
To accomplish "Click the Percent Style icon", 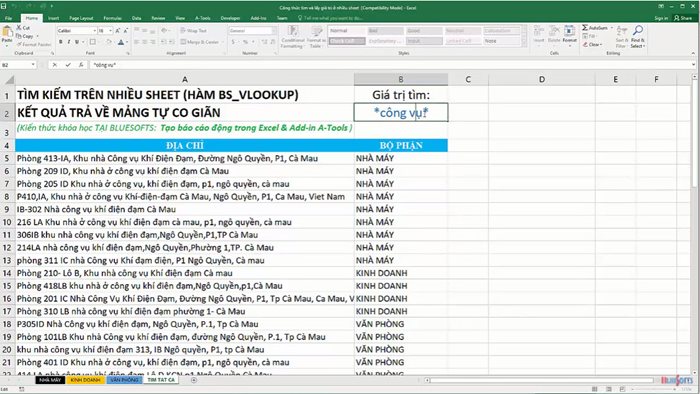I will tap(245, 42).
